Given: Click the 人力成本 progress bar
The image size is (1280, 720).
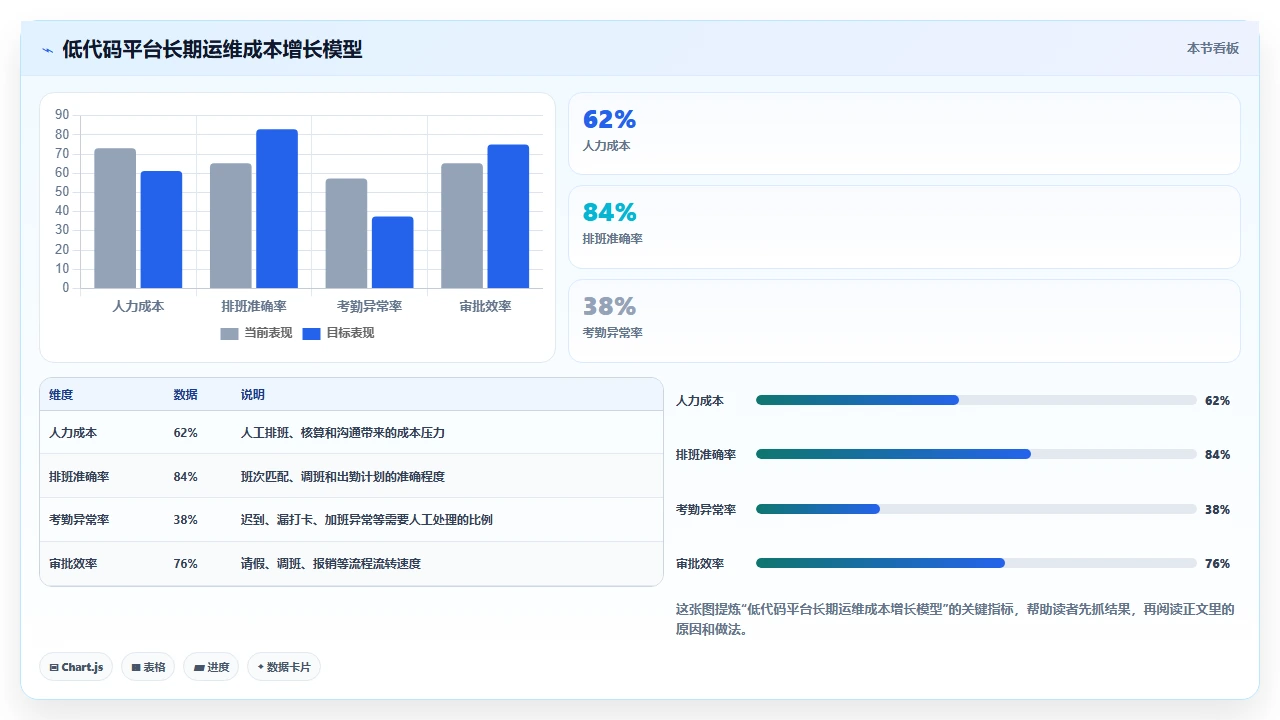Looking at the screenshot, I should tap(976, 400).
